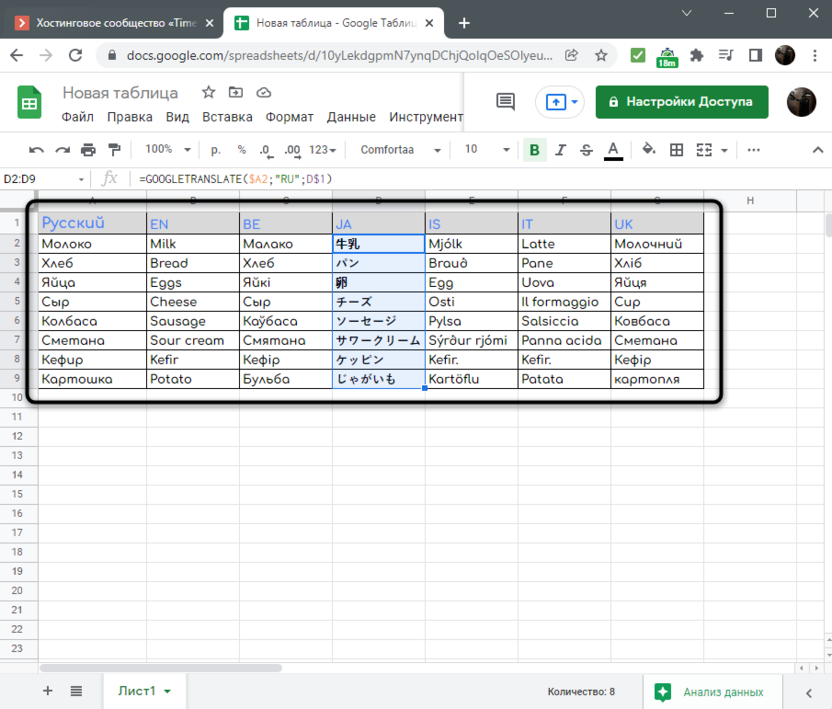
Task: Toggle strikethrough formatting
Action: 586,150
